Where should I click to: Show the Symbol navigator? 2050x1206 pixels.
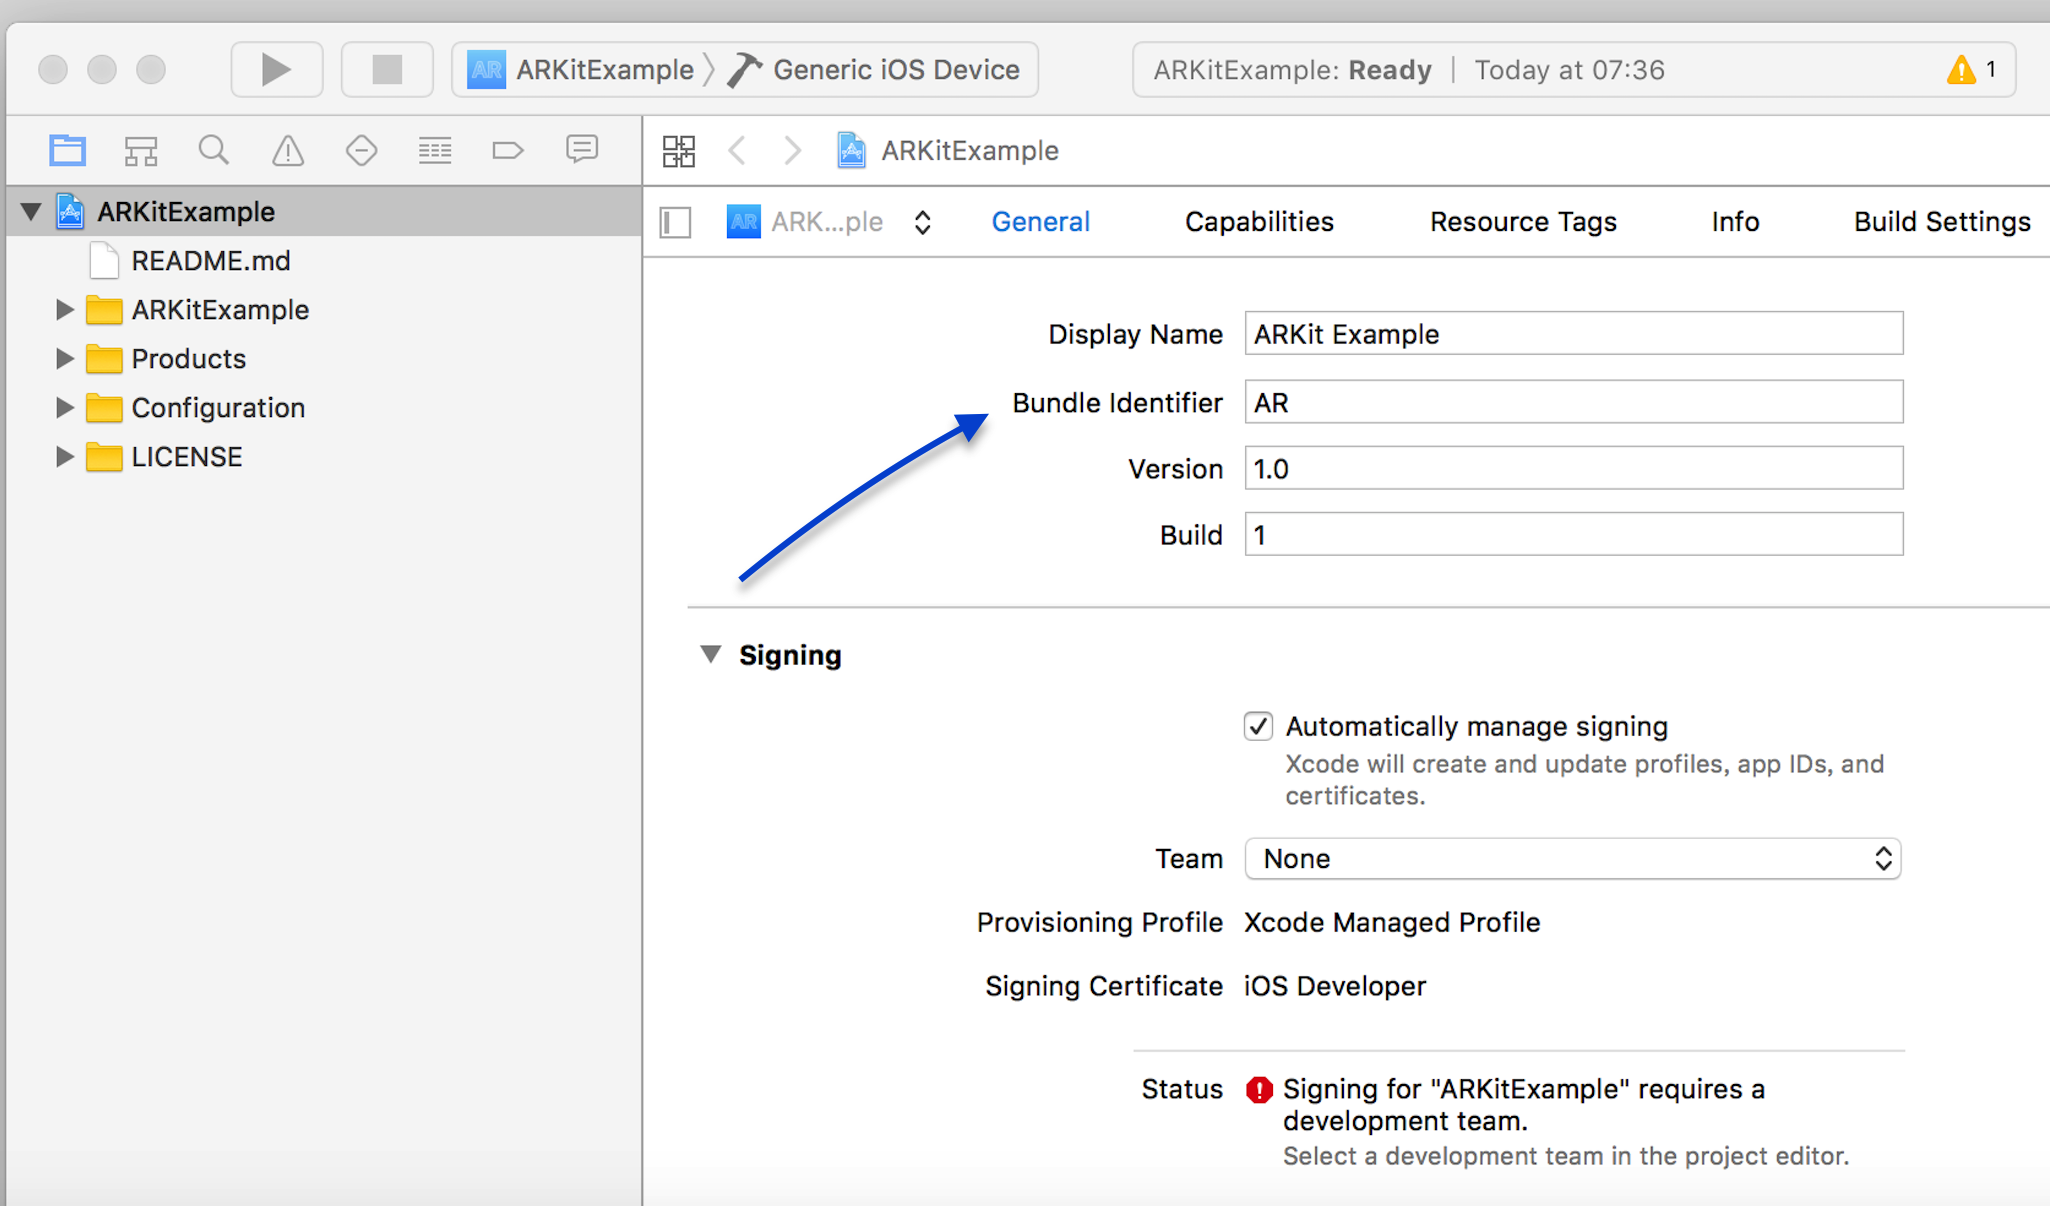[140, 151]
